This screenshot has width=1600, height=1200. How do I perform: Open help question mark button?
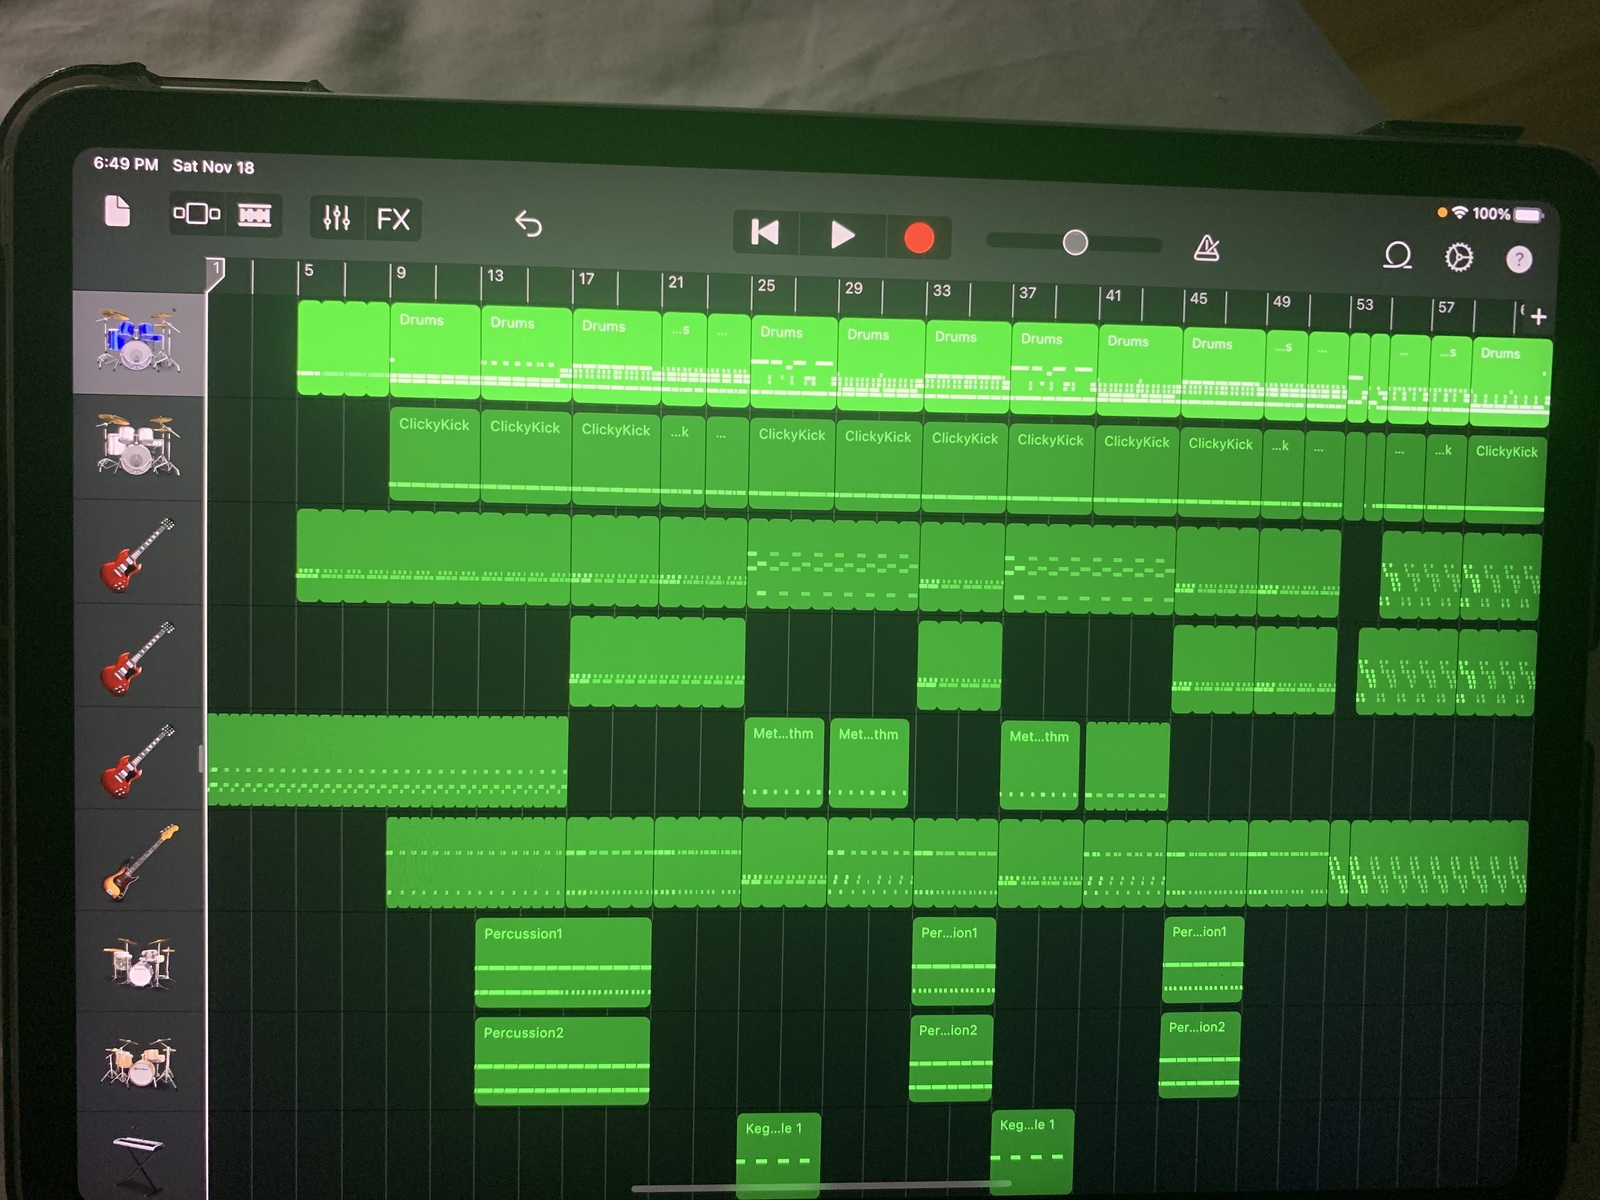1519,260
